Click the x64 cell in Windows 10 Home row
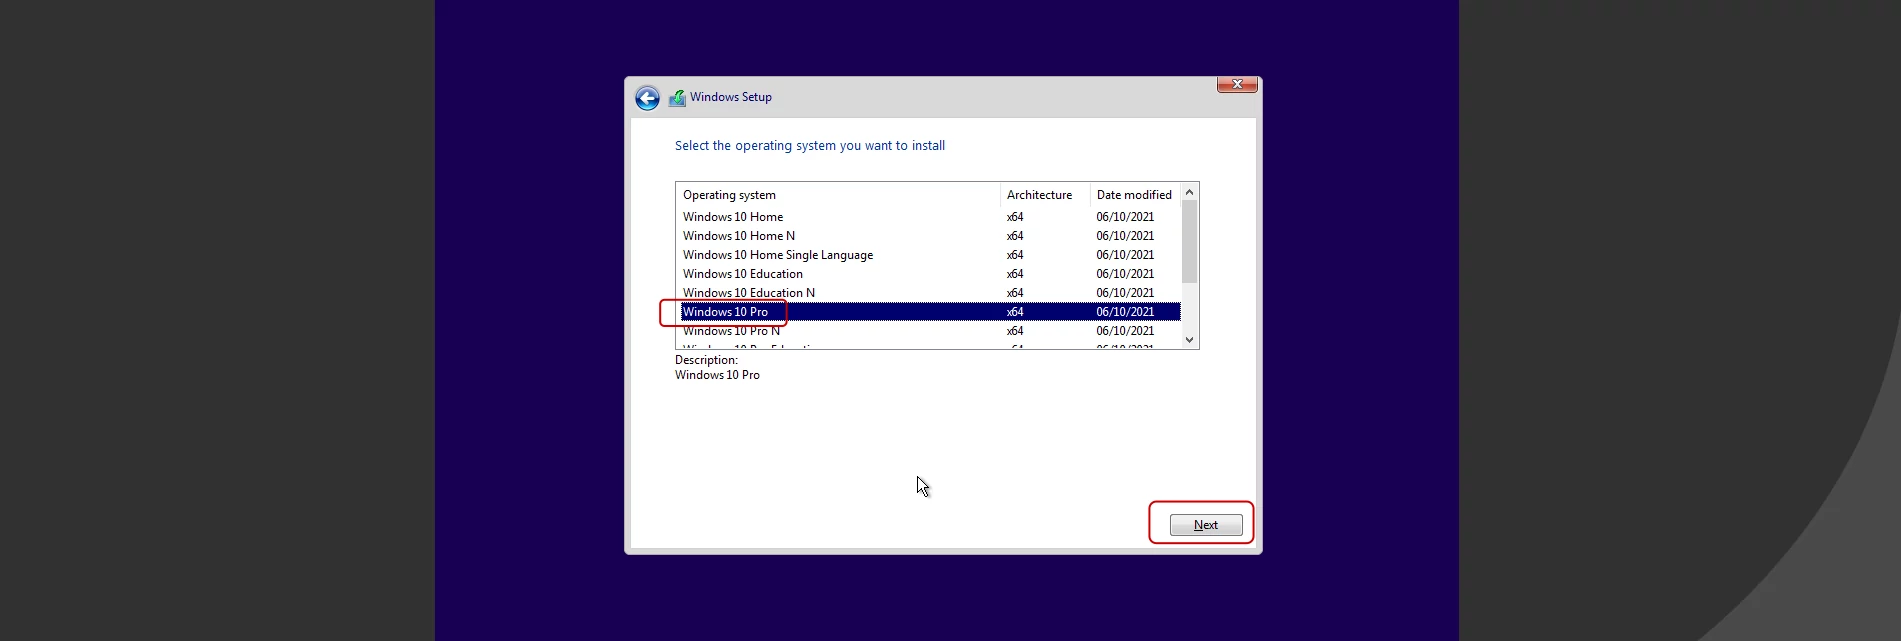Viewport: 1901px width, 641px height. coord(1015,217)
